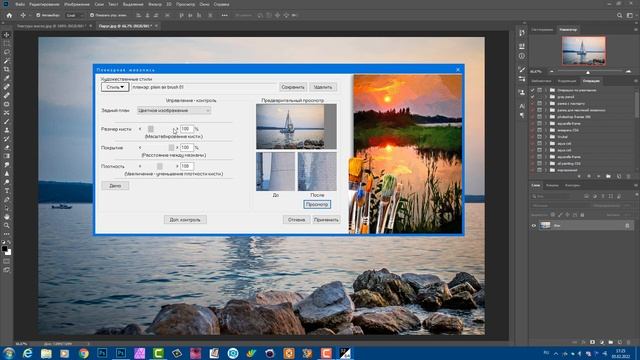This screenshot has height=360, width=640.
Task: Click the Плотность slider handle
Action: coord(160,166)
